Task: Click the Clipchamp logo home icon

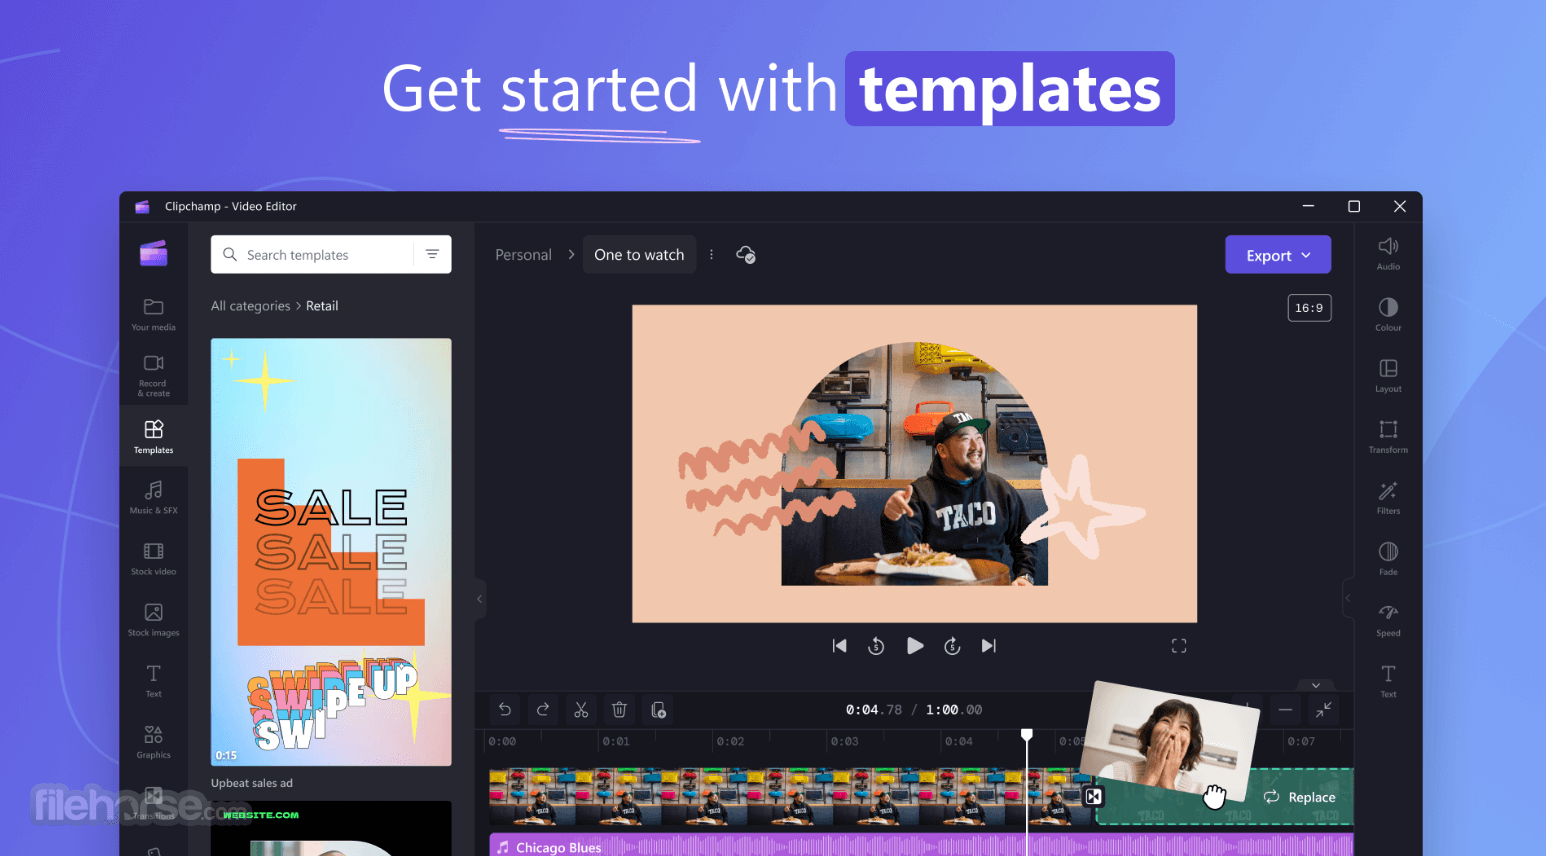Action: (x=153, y=253)
